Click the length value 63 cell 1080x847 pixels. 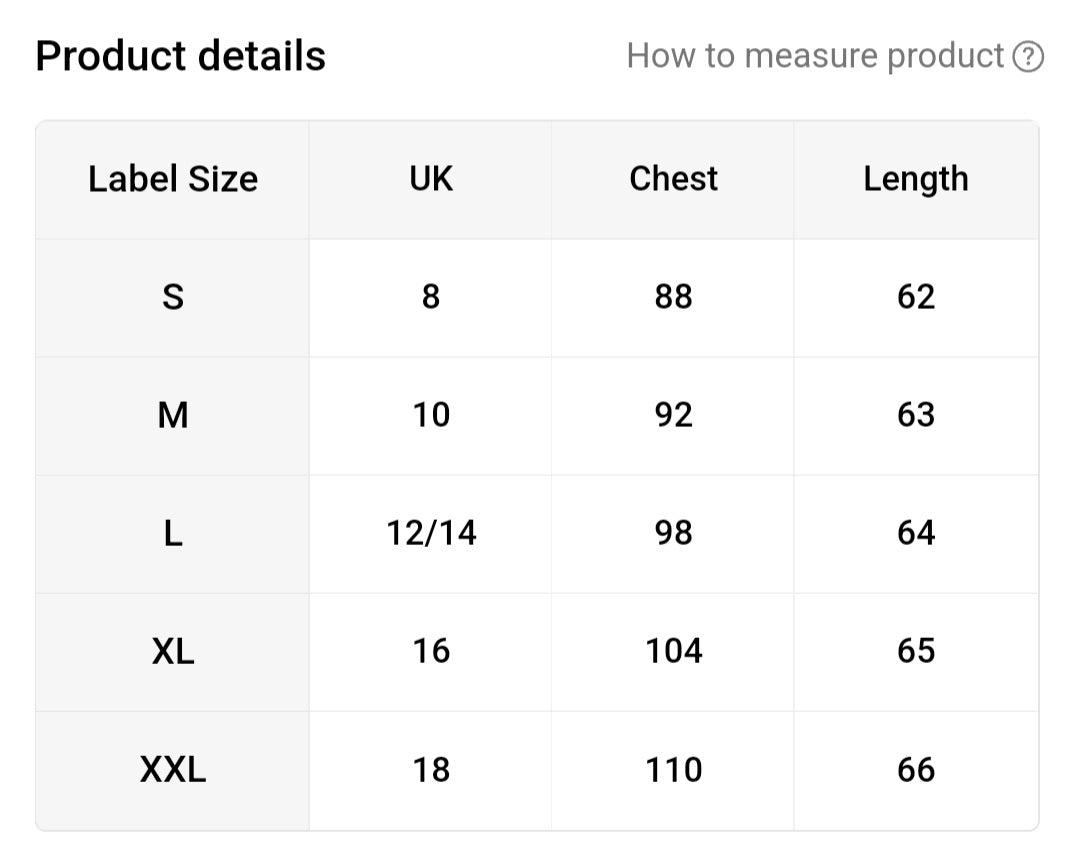click(x=916, y=416)
